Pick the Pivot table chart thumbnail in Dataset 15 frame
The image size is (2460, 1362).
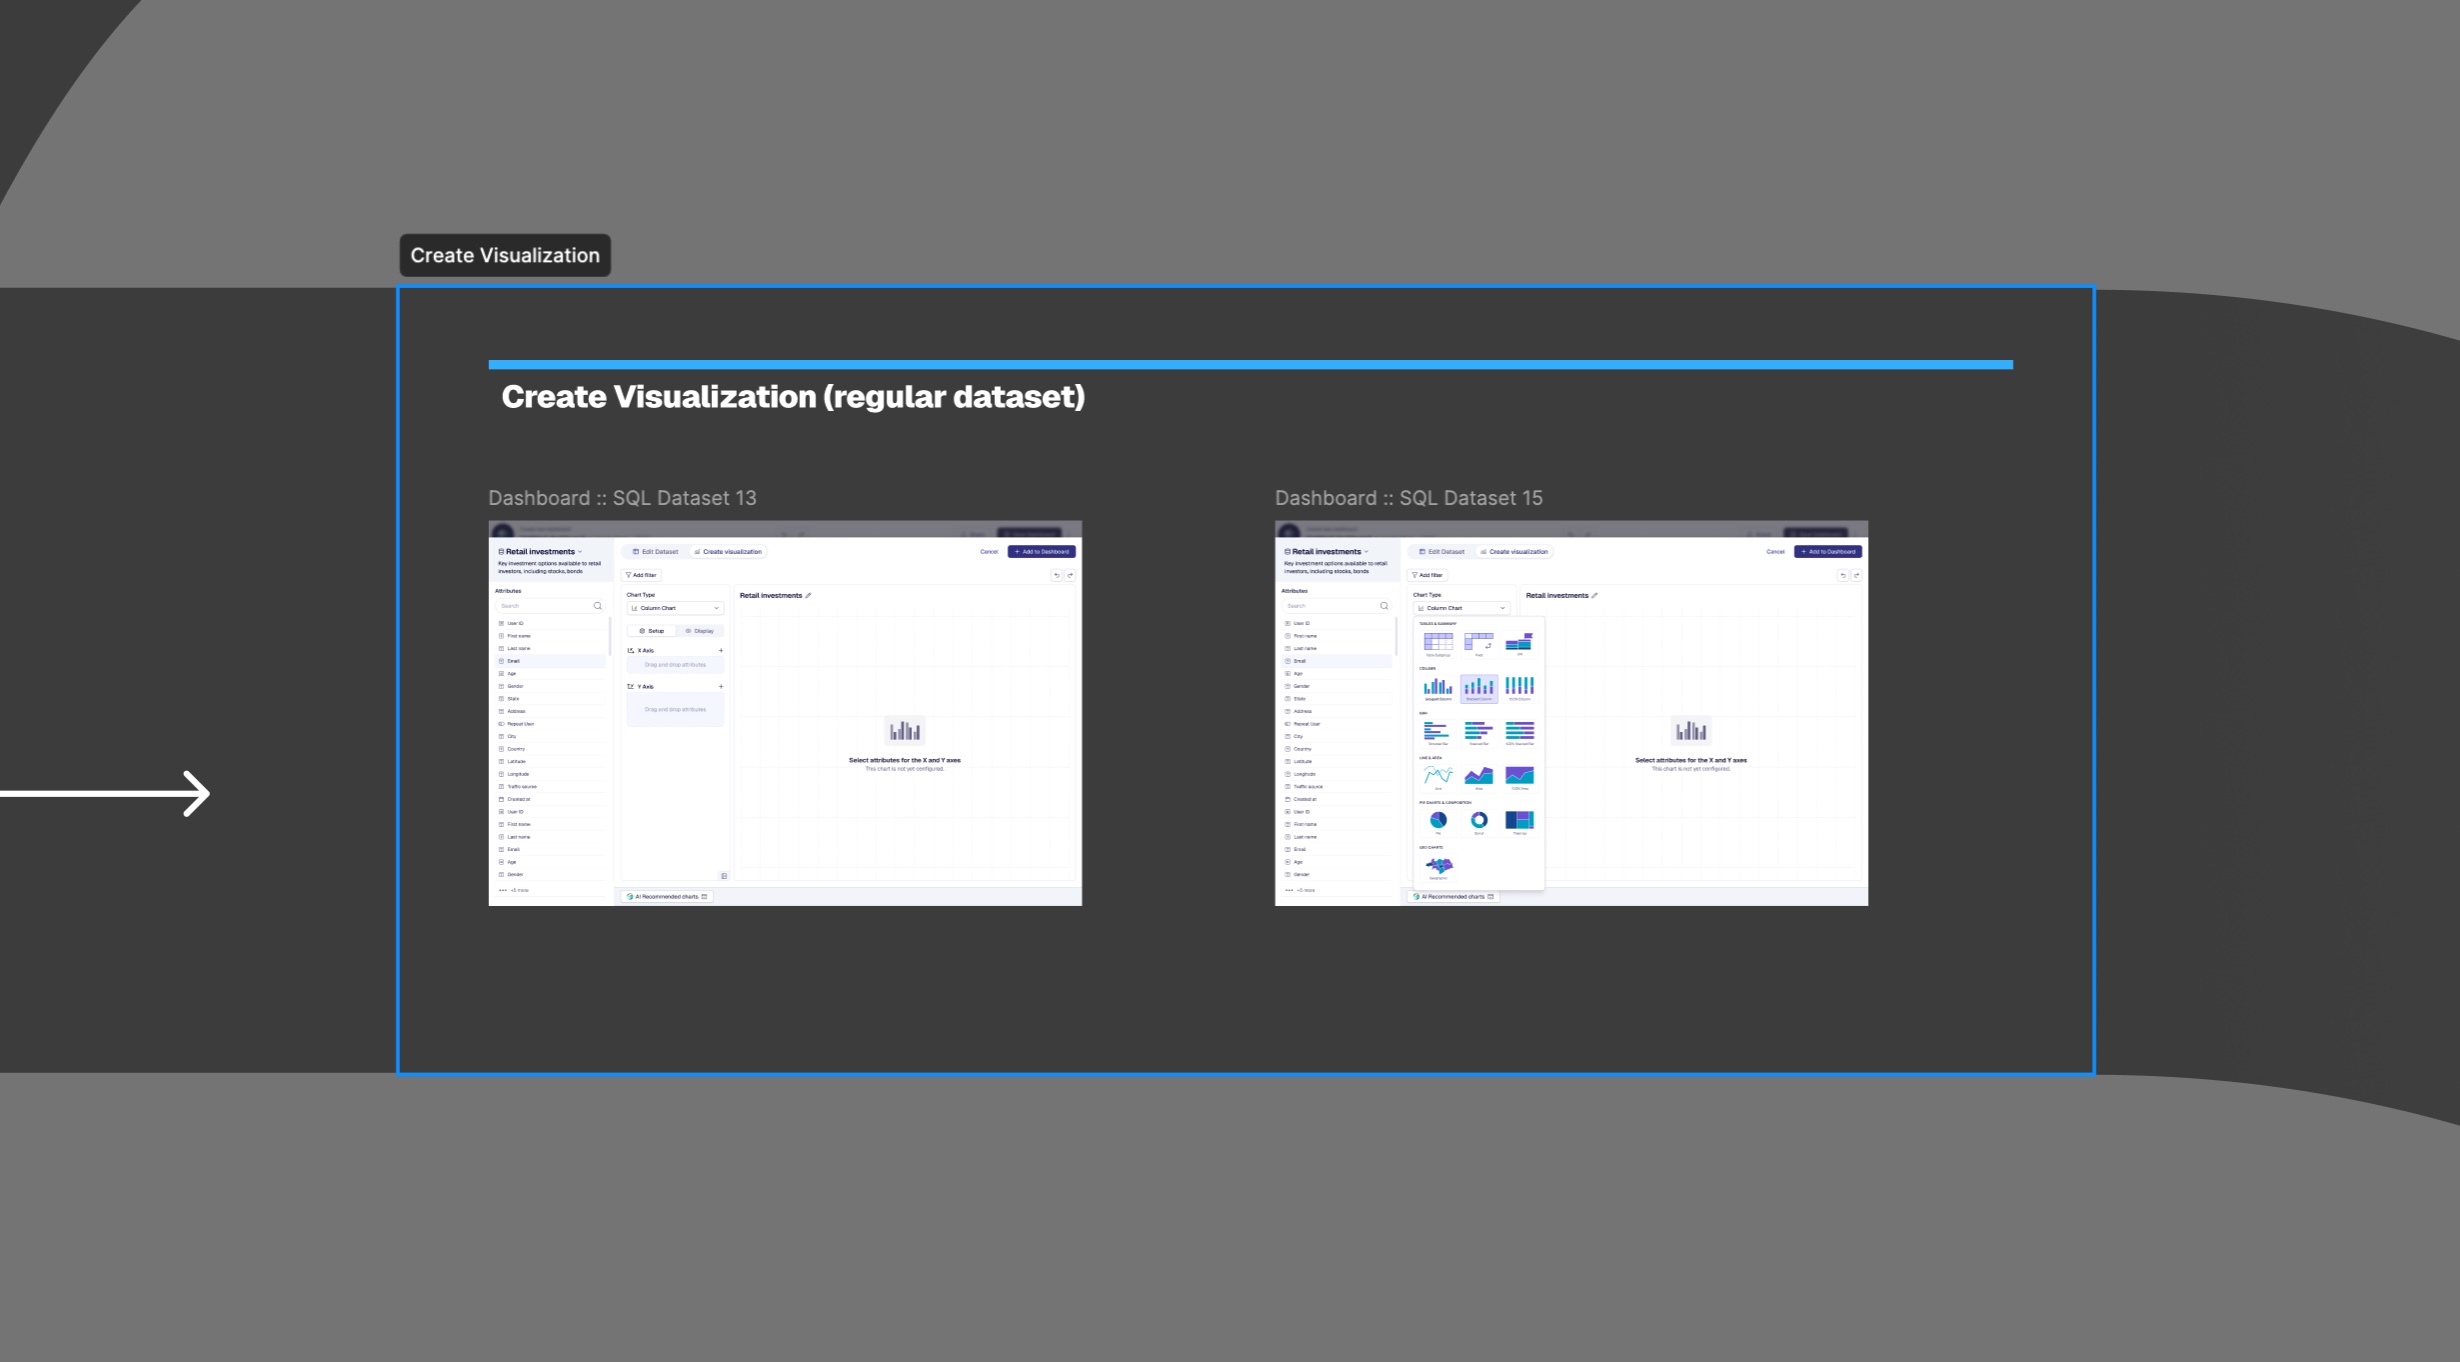pyautogui.click(x=1478, y=644)
